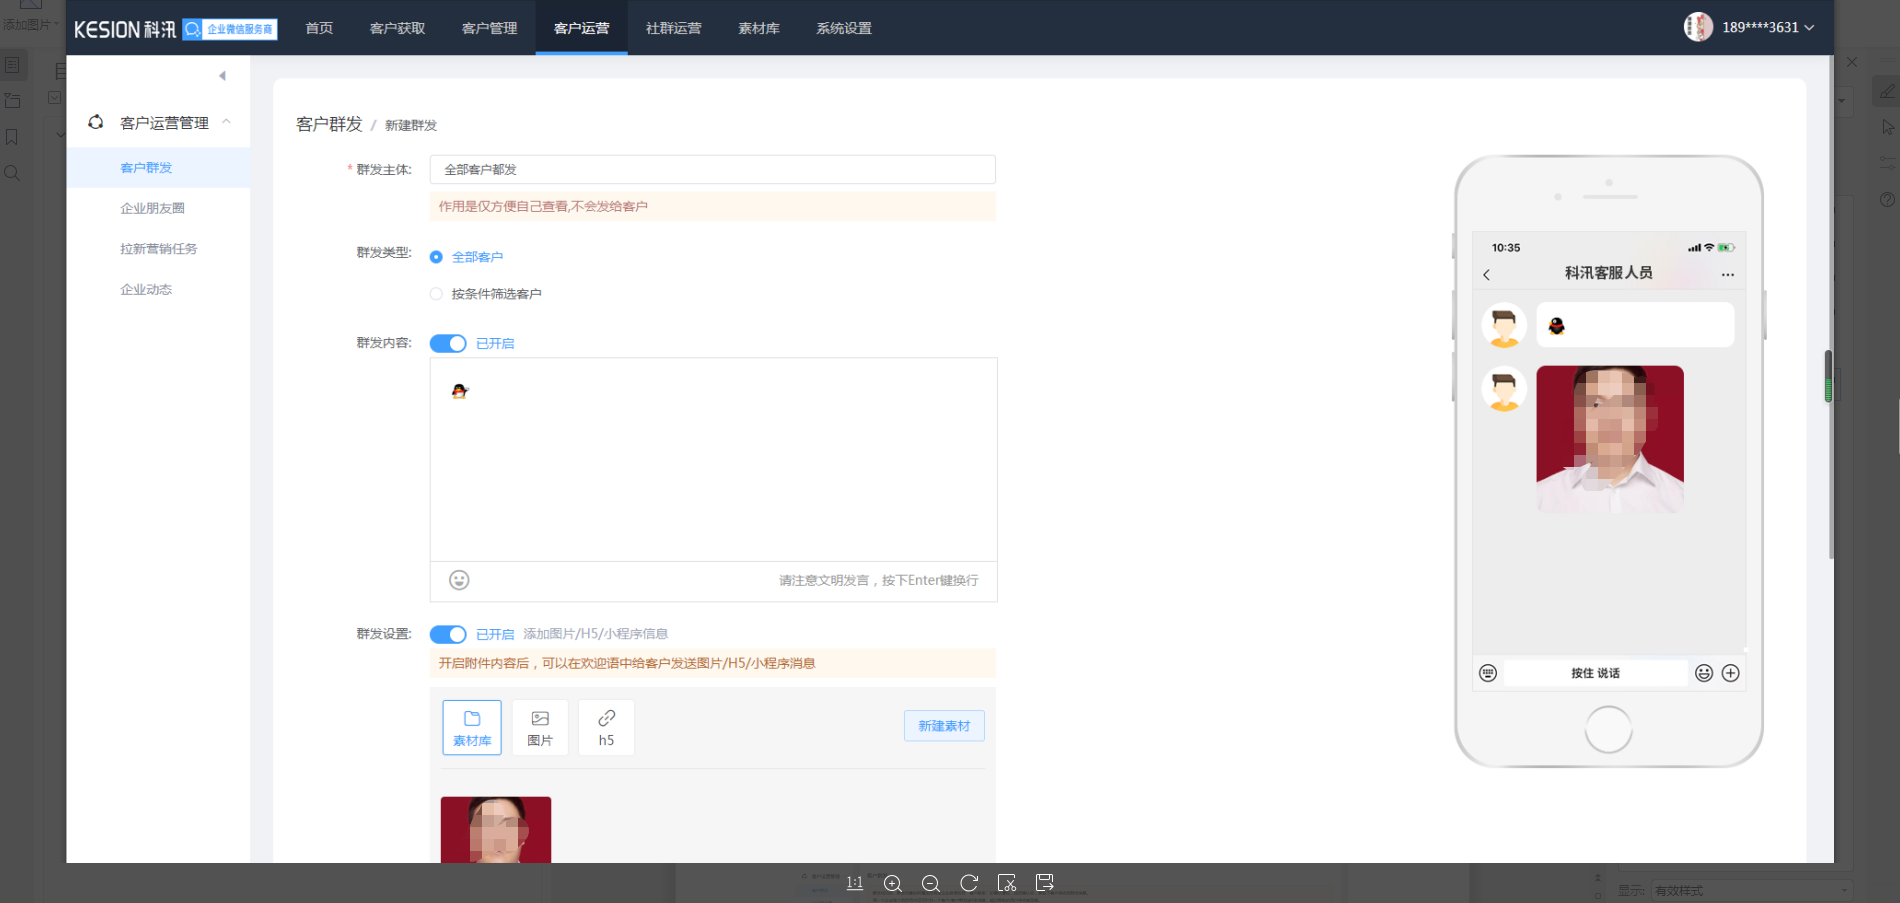This screenshot has width=1900, height=903.
Task: Open 企业朋友圈 in the sidebar
Action: click(152, 208)
